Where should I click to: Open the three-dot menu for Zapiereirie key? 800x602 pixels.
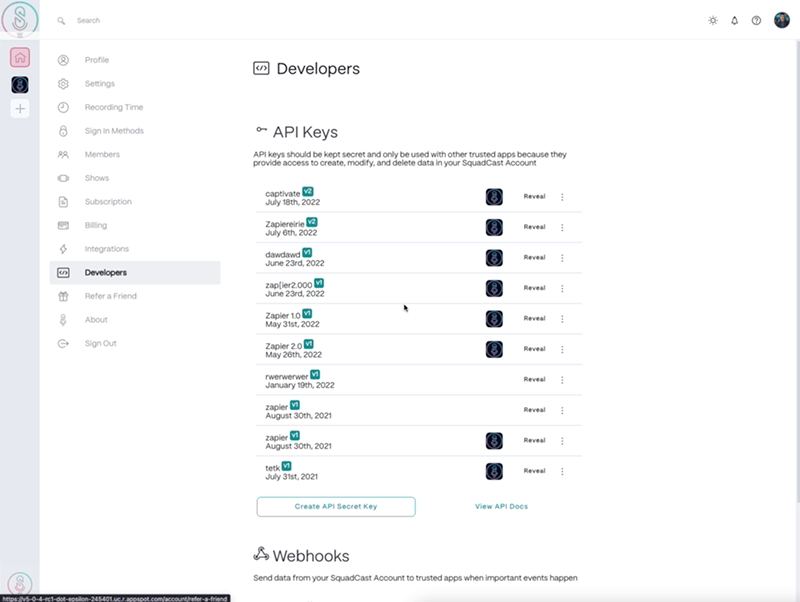click(562, 228)
